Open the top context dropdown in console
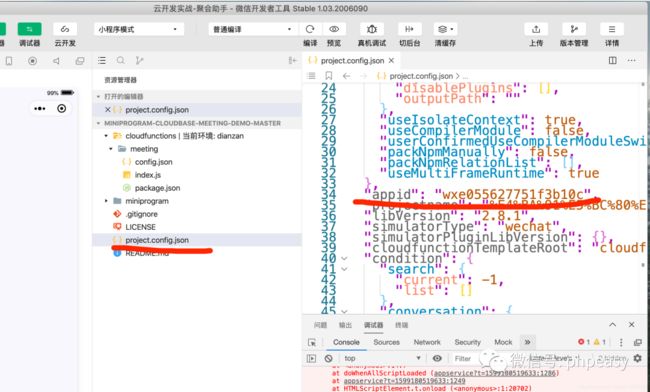The height and width of the screenshot is (392, 650). pyautogui.click(x=382, y=358)
